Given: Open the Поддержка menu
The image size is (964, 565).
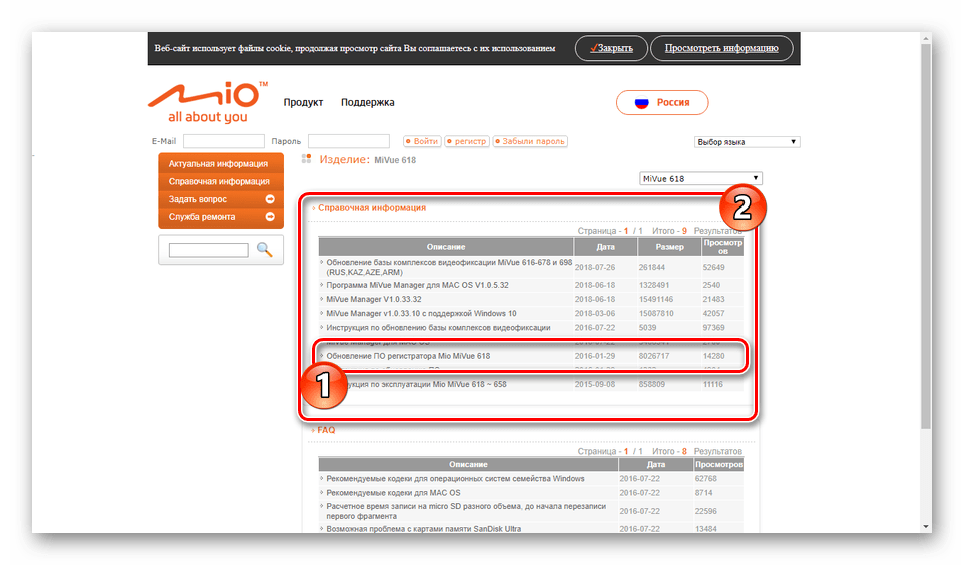Looking at the screenshot, I should tap(367, 102).
